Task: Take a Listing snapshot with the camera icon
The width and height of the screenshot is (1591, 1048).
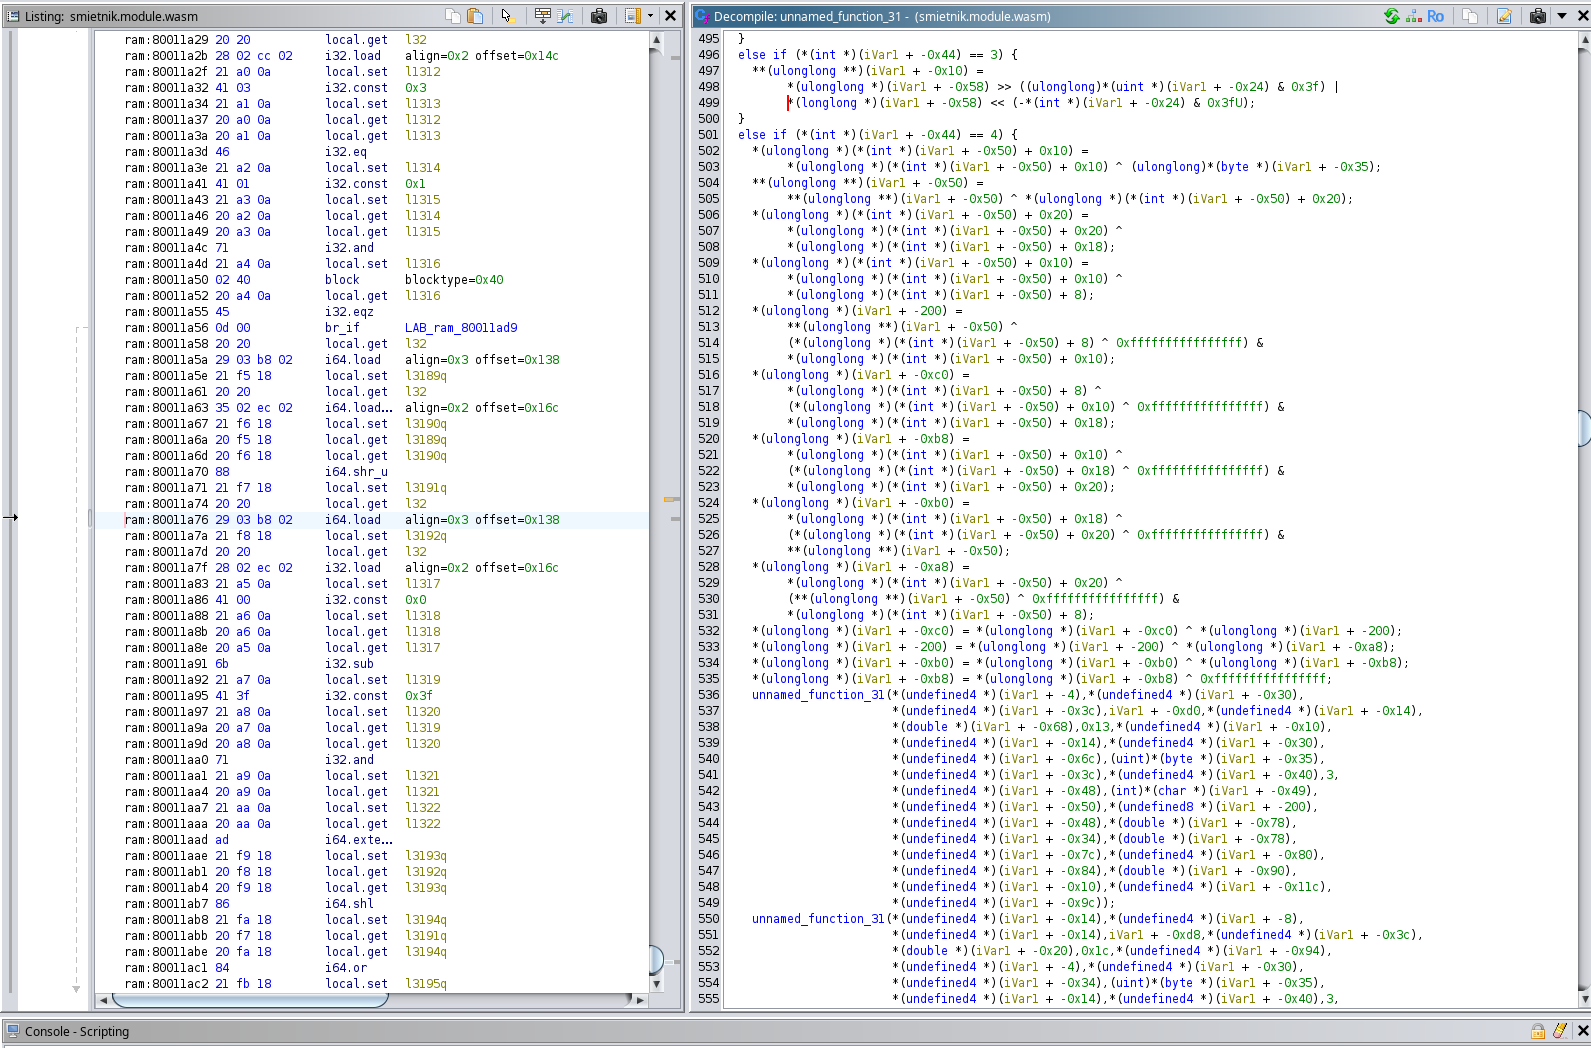Action: (599, 16)
